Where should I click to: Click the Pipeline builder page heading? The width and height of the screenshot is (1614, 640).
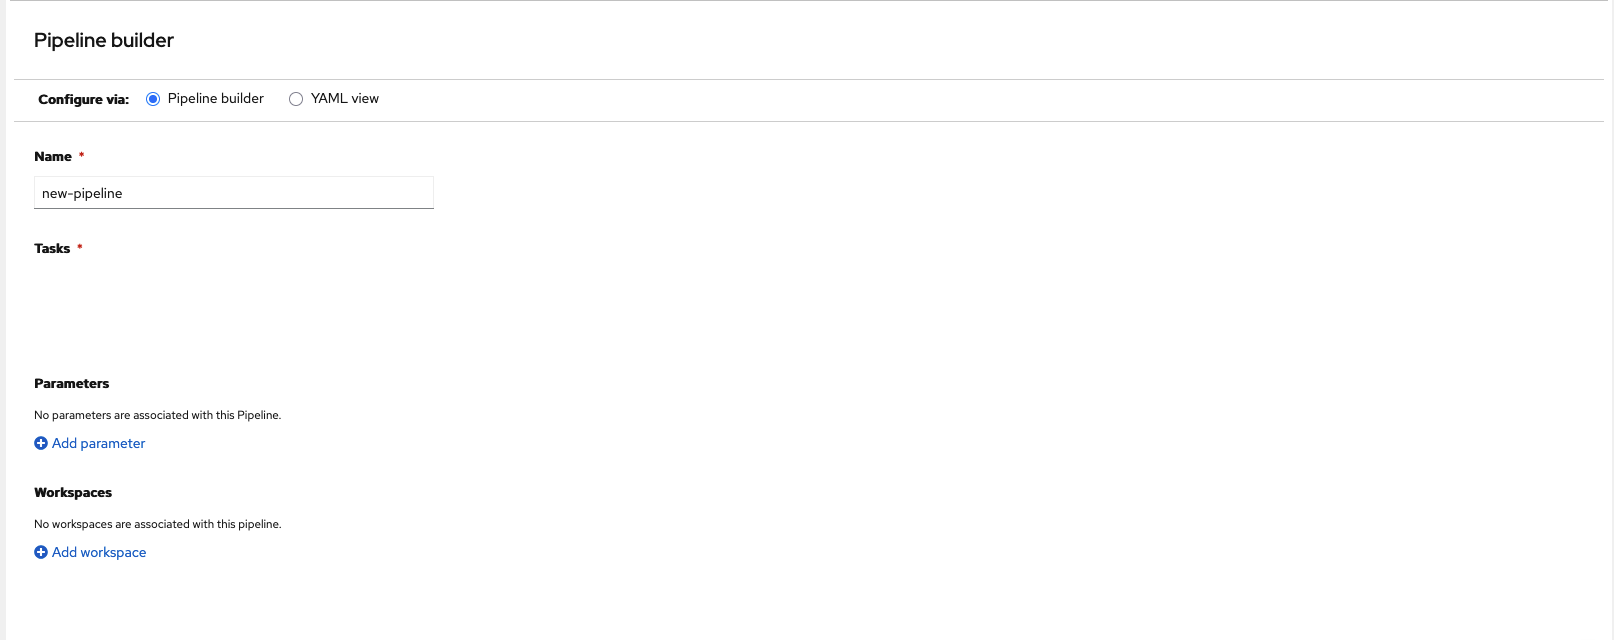pos(104,40)
